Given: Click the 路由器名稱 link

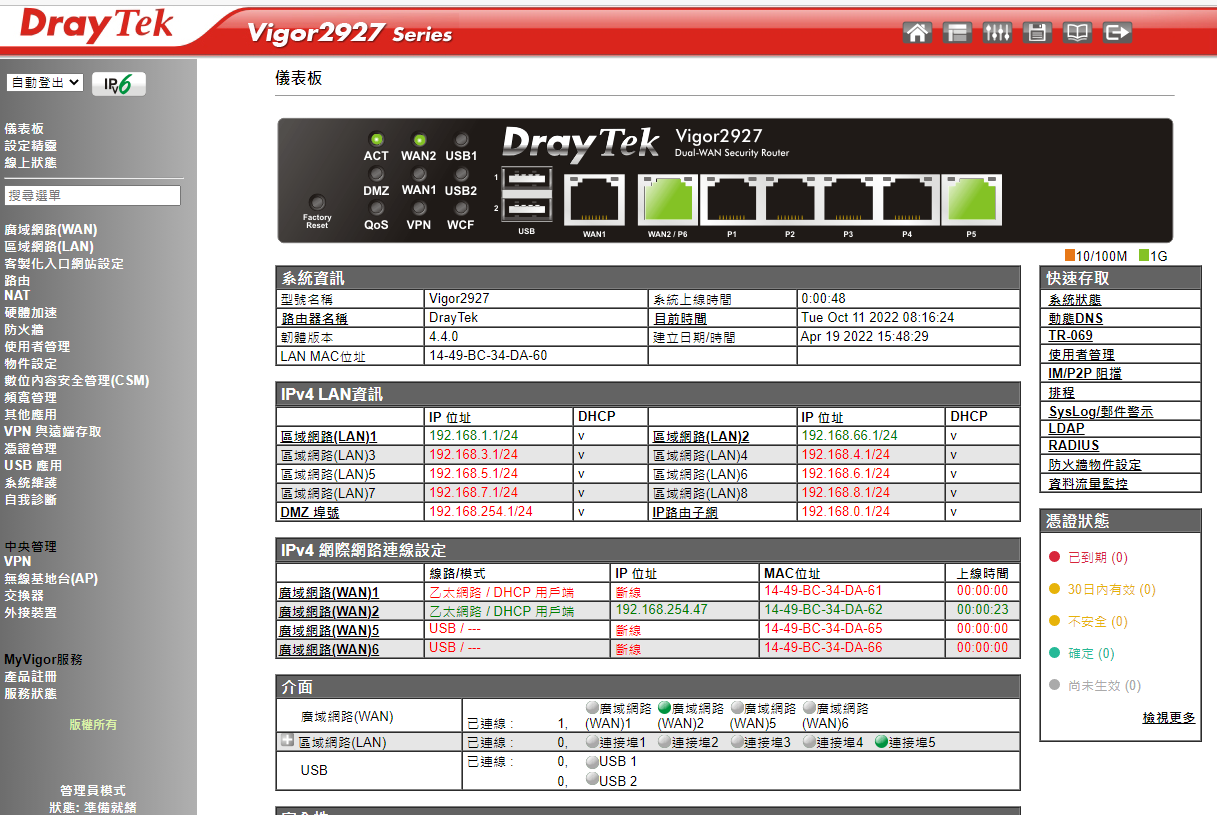Looking at the screenshot, I should click(314, 319).
